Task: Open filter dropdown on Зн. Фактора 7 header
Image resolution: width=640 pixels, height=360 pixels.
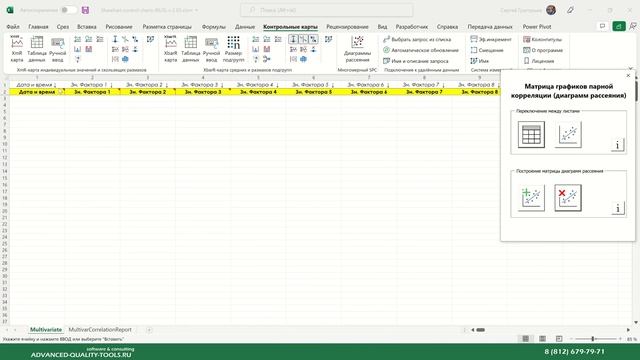Action: pyautogui.click(x=443, y=85)
